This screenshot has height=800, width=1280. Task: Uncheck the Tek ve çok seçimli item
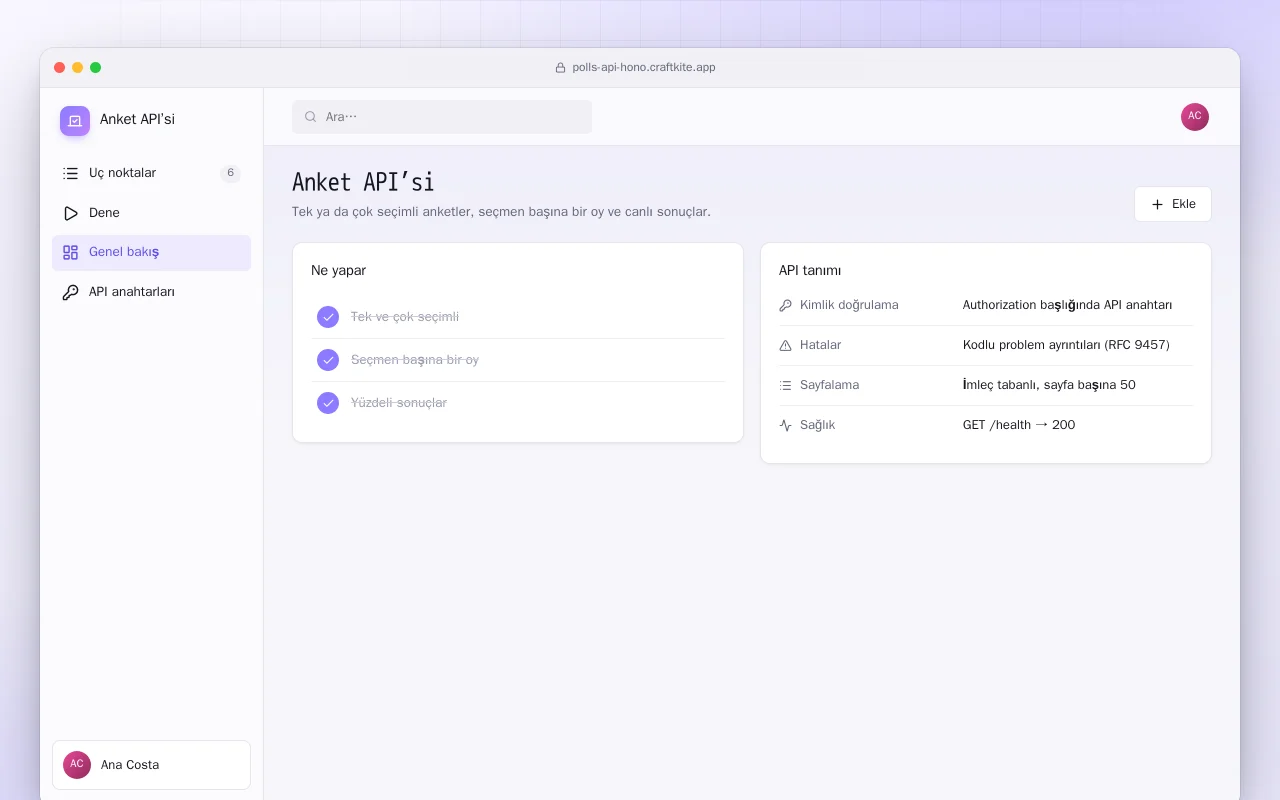click(x=328, y=317)
